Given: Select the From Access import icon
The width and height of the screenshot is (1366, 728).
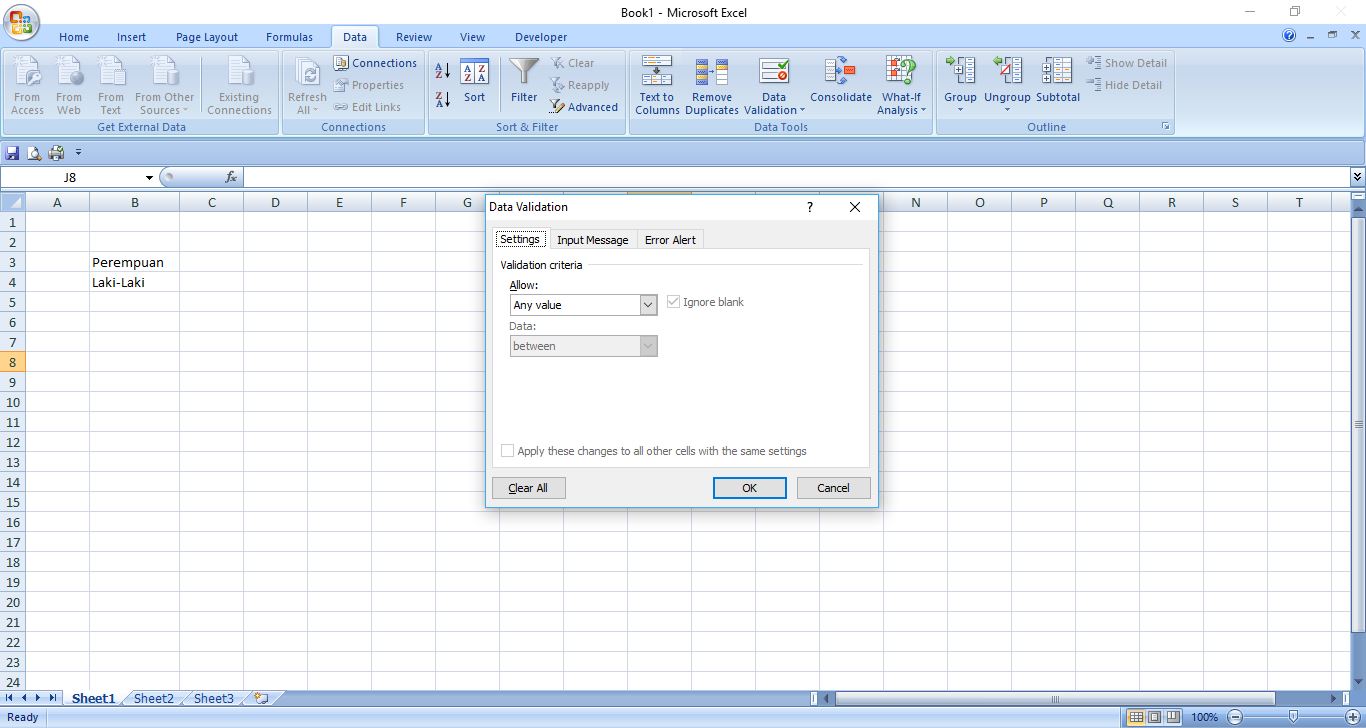Looking at the screenshot, I should click(x=27, y=85).
